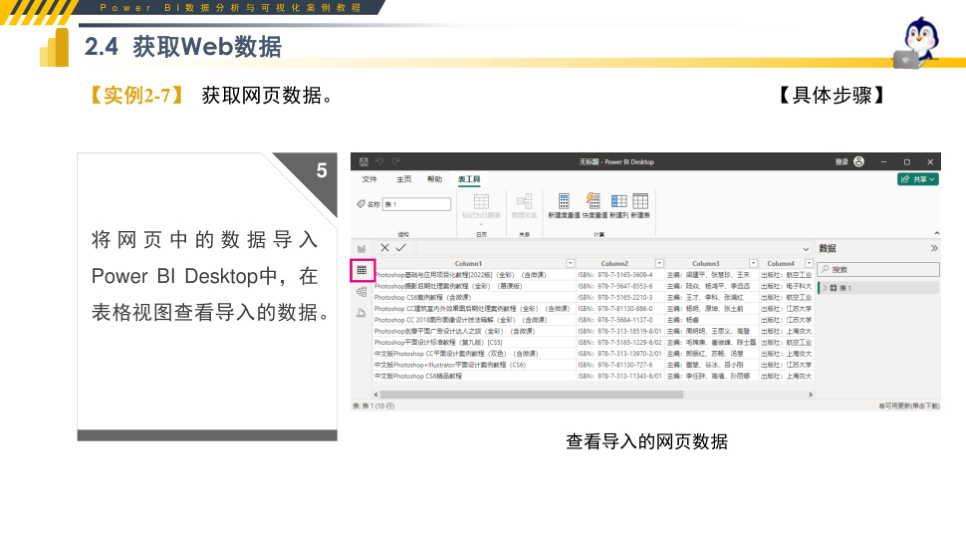The image size is (966, 544).
Task: Expand the 表 1 tree node
Action: point(825,288)
